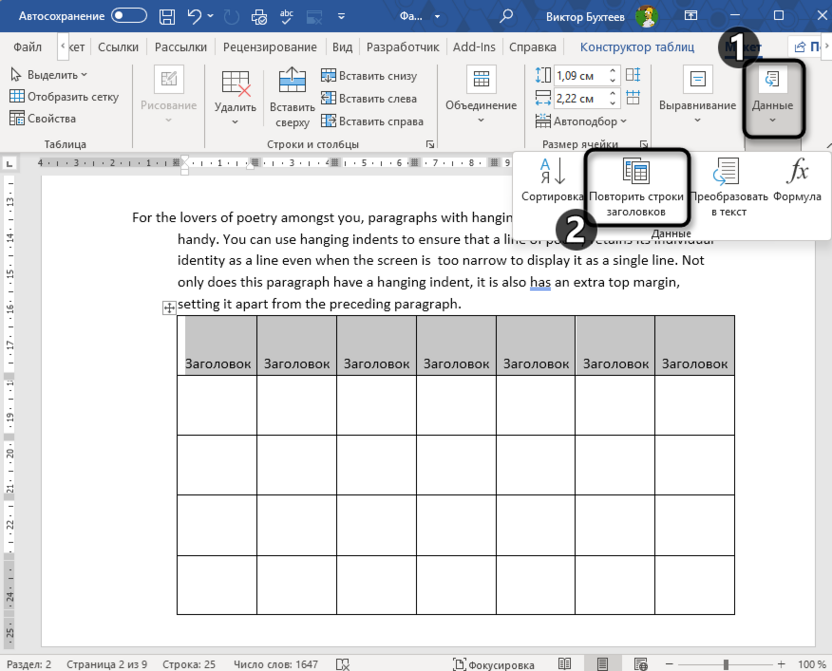Click Distribute Columns evenly icon
Screen dimensions: 832x671
click(x=633, y=98)
